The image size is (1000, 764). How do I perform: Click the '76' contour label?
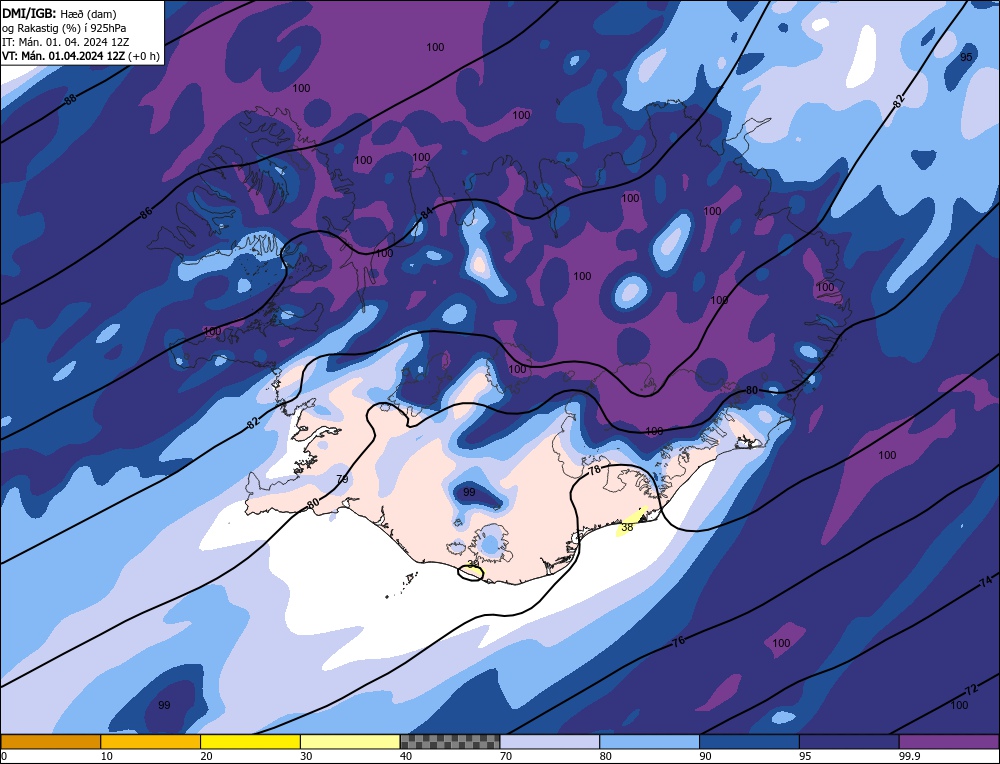(678, 641)
